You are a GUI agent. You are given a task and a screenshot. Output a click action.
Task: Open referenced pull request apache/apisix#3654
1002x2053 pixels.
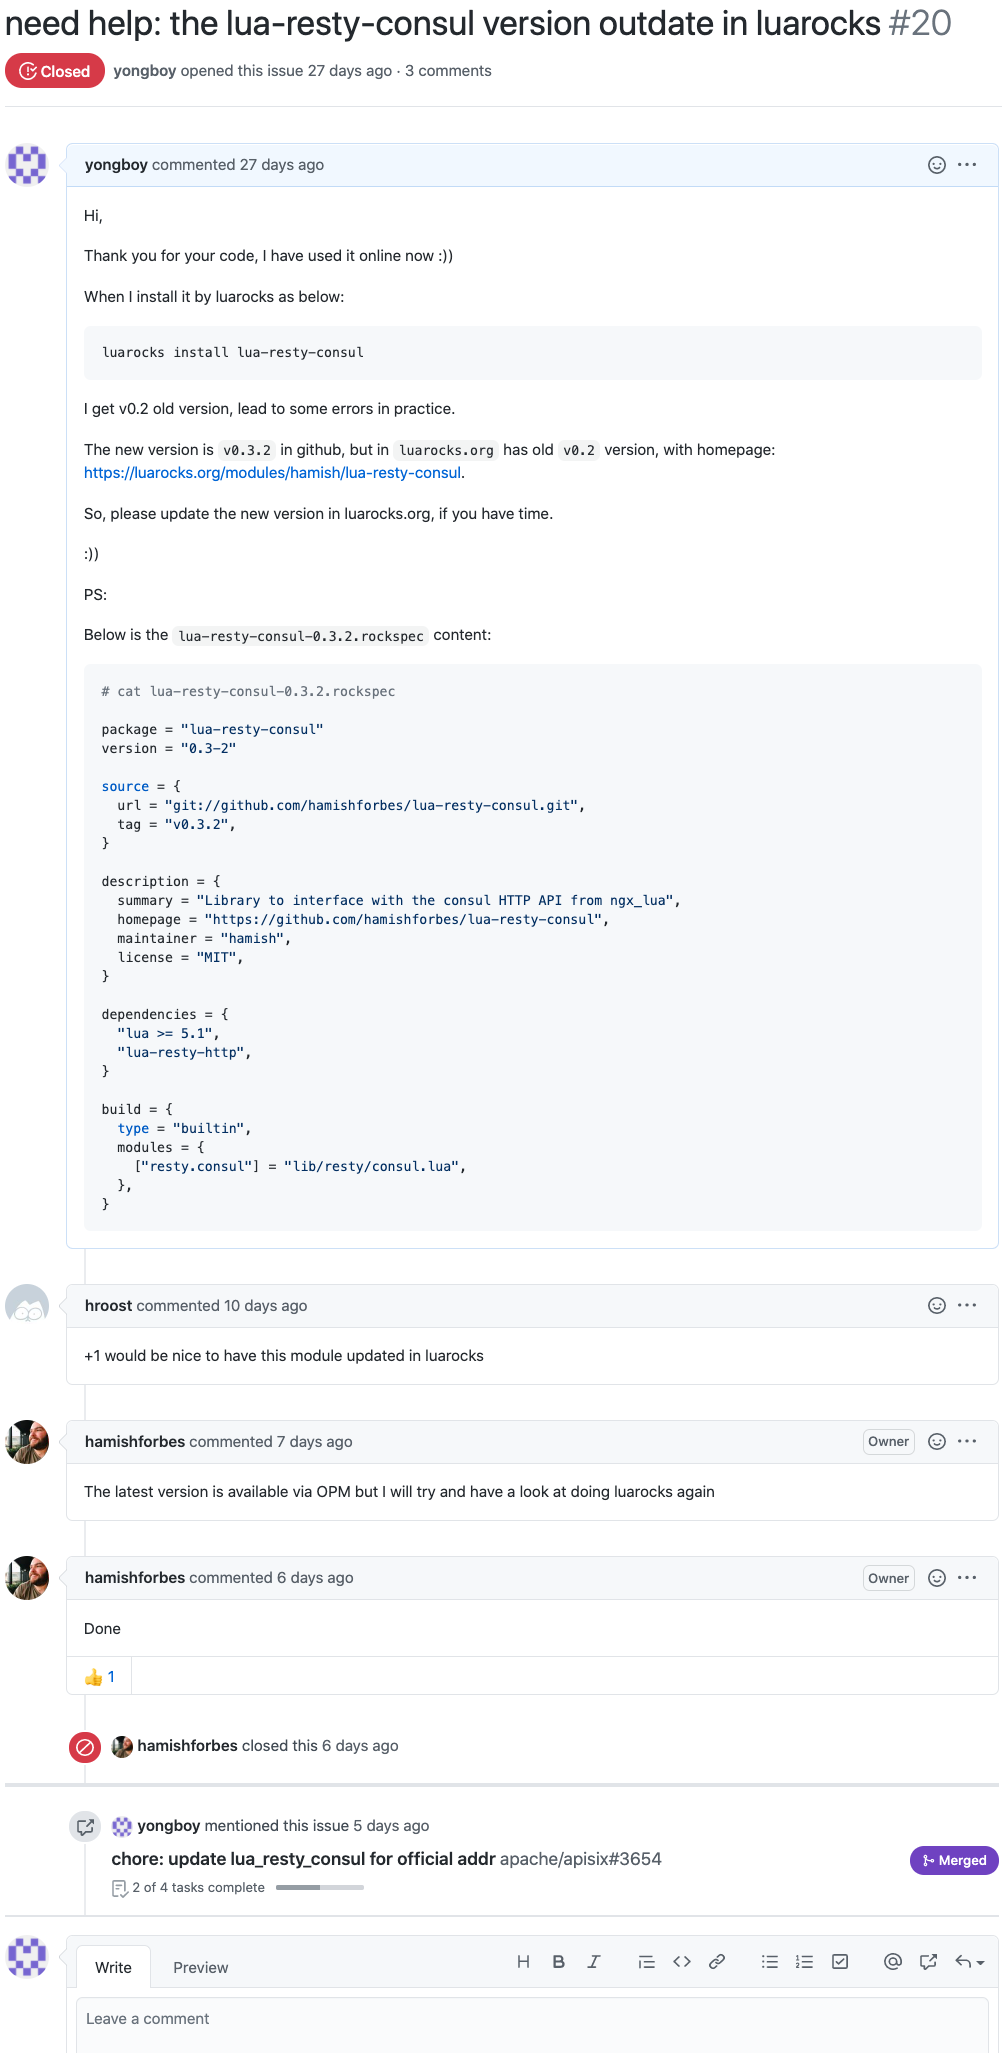point(387,1859)
